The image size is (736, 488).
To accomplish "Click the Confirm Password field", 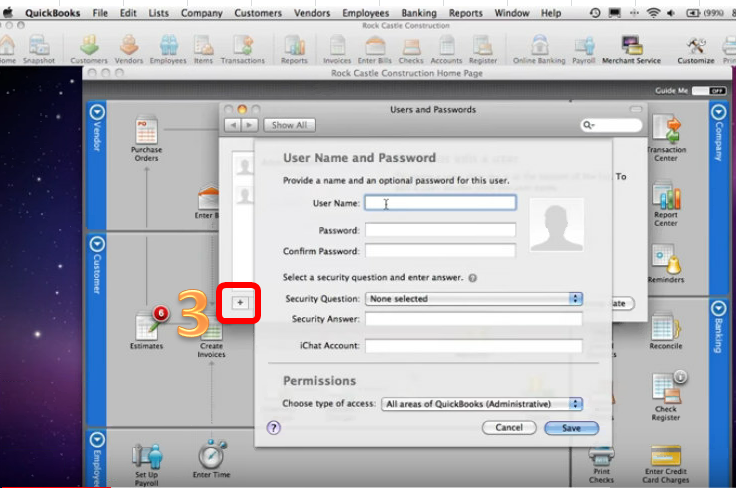I will [440, 251].
